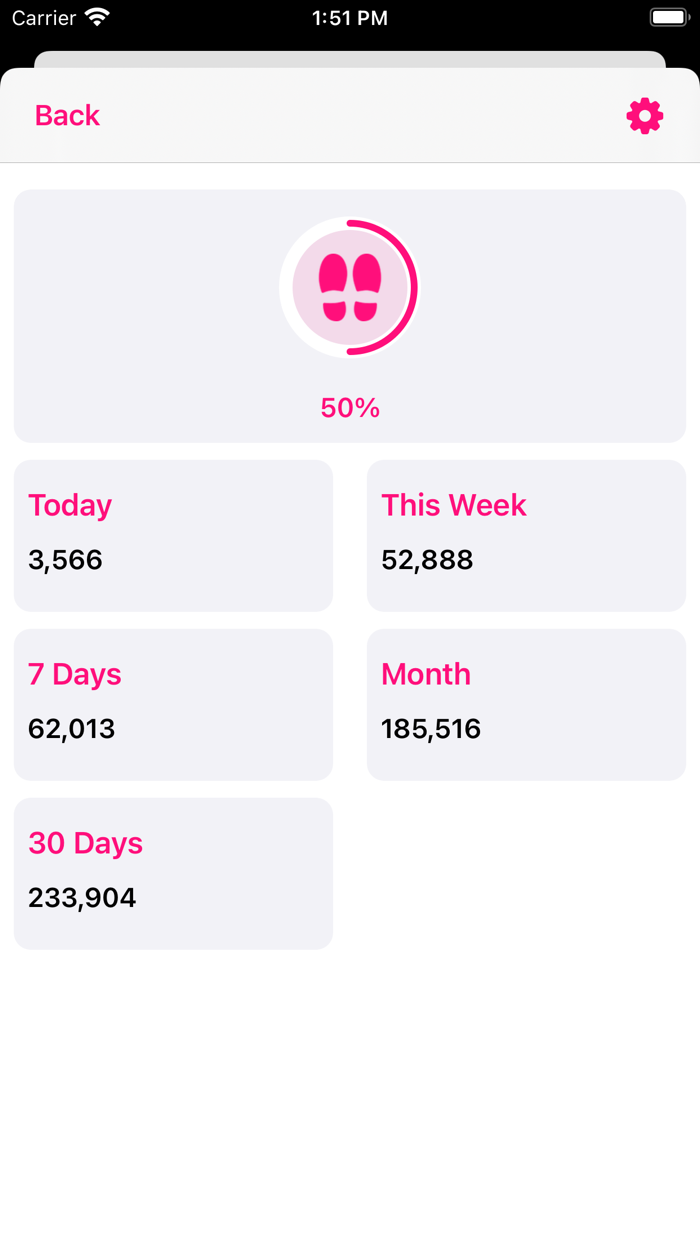The height and width of the screenshot is (1244, 700).
Task: Open the settings gear icon
Action: click(x=645, y=115)
